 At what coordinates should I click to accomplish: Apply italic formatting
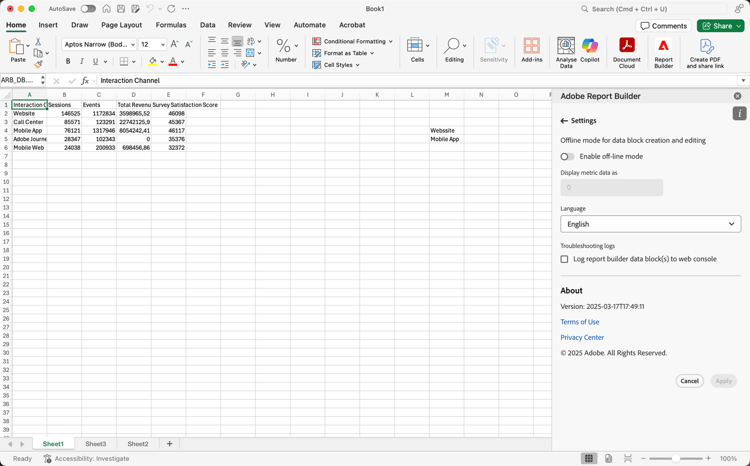(81, 61)
